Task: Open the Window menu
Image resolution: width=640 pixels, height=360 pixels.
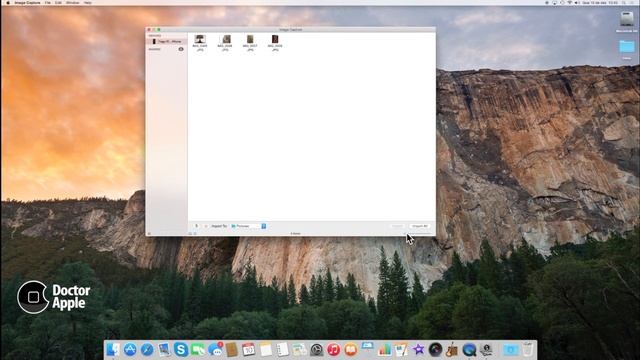Action: click(73, 2)
